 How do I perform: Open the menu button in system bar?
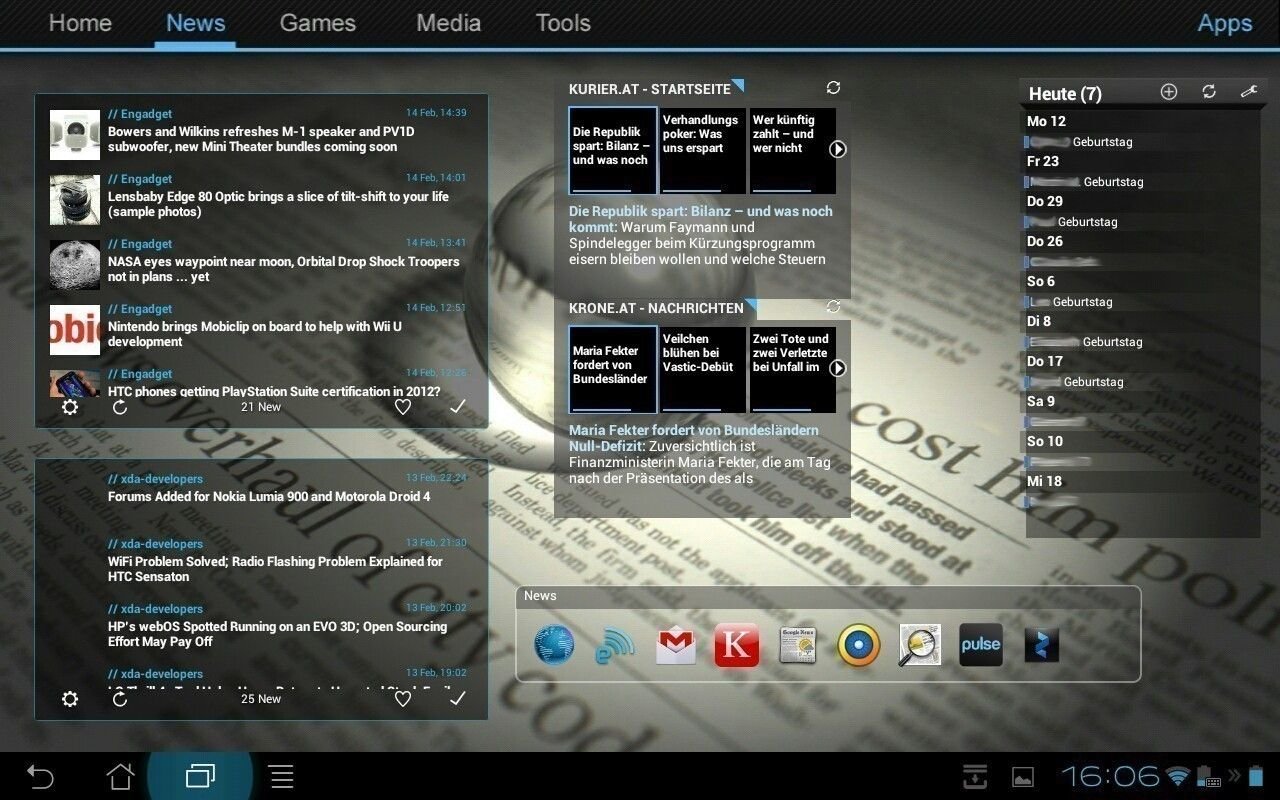(x=282, y=776)
